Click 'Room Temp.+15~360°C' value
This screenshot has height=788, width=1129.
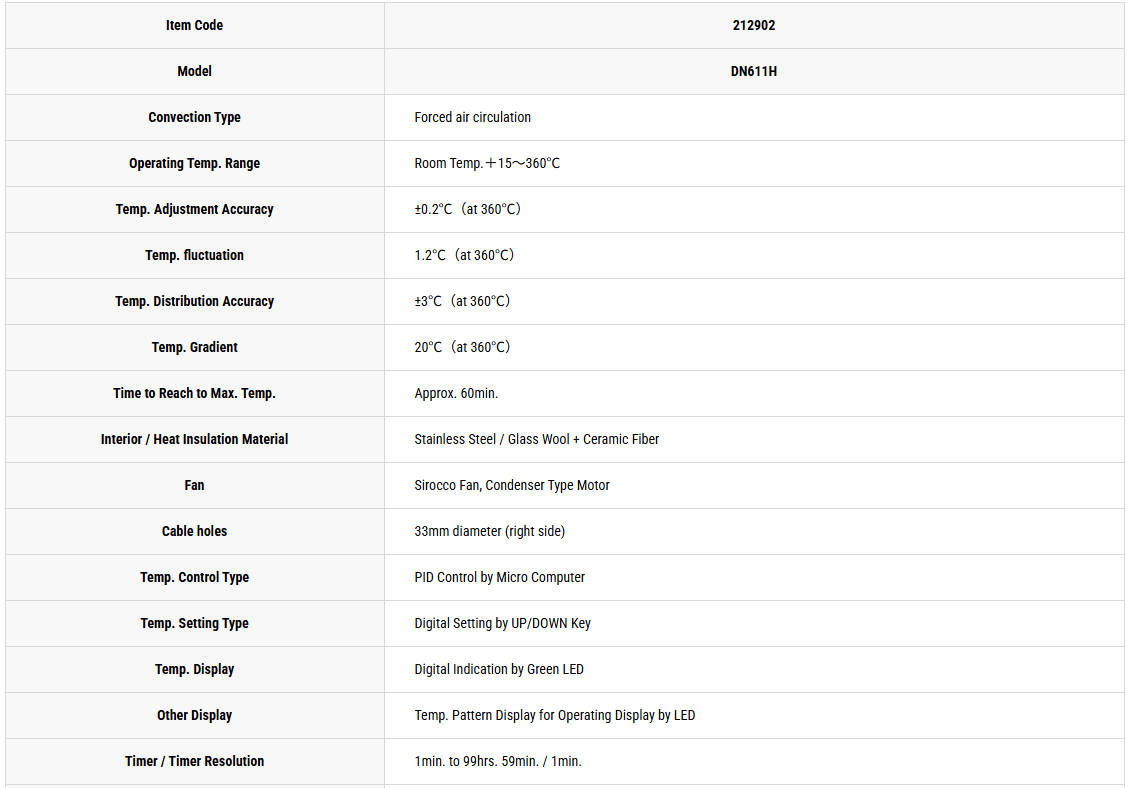tap(487, 164)
